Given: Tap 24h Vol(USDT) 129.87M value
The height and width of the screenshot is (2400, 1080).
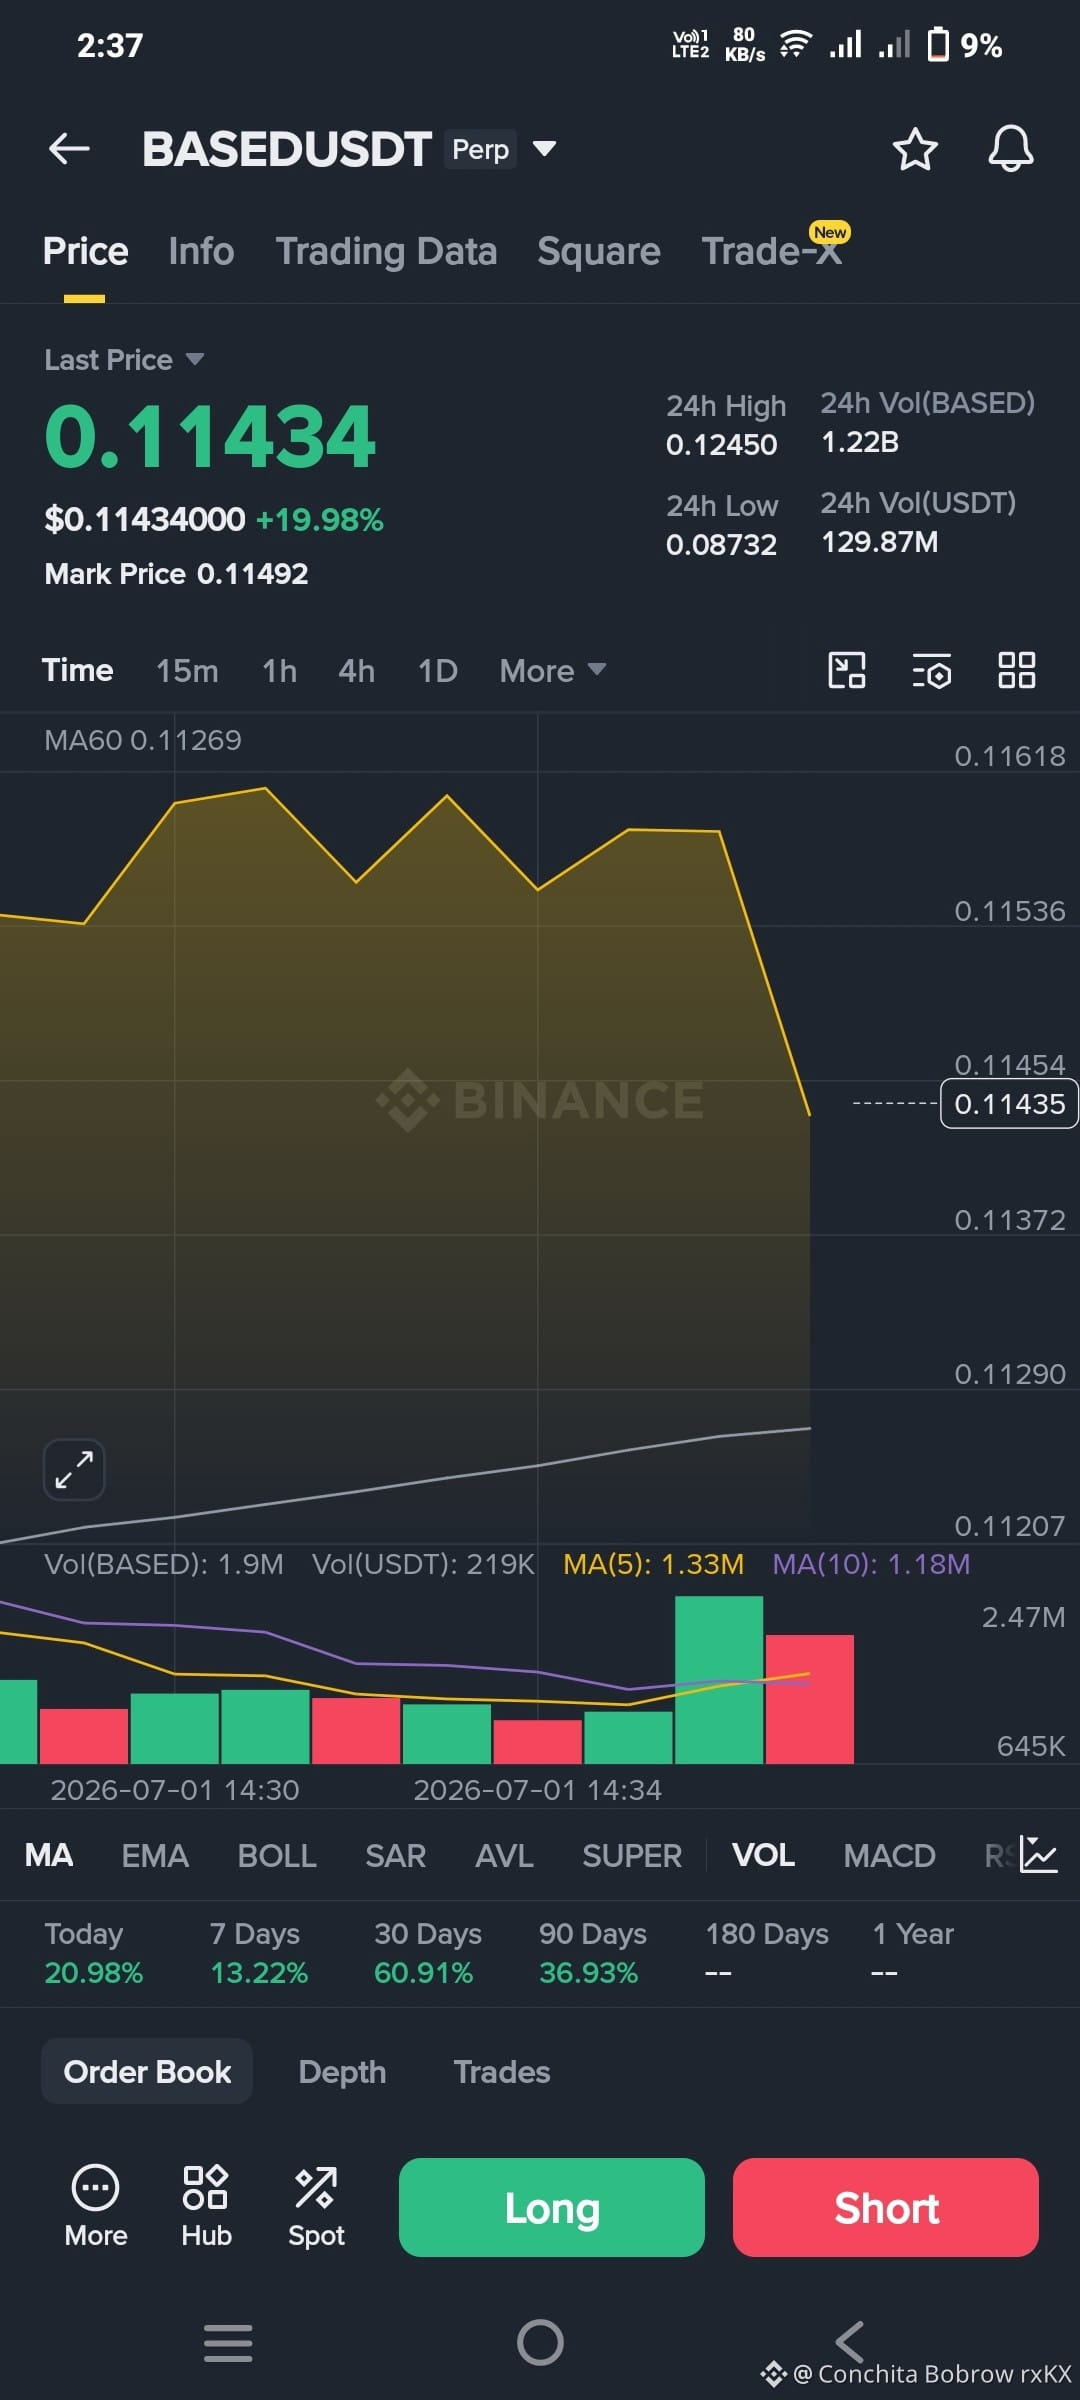Looking at the screenshot, I should [x=879, y=542].
